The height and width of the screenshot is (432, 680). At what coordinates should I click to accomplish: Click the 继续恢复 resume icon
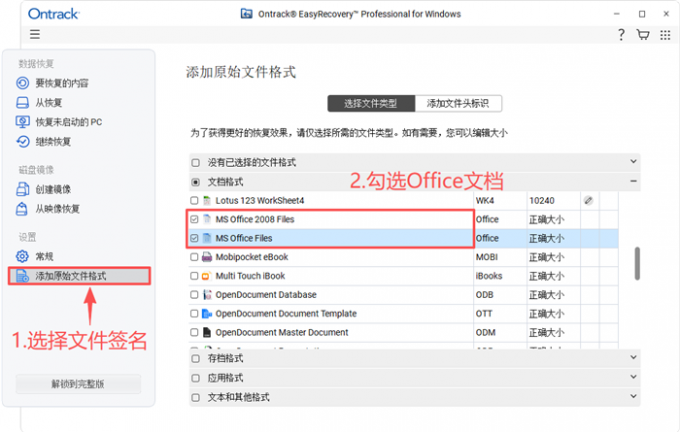(23, 141)
